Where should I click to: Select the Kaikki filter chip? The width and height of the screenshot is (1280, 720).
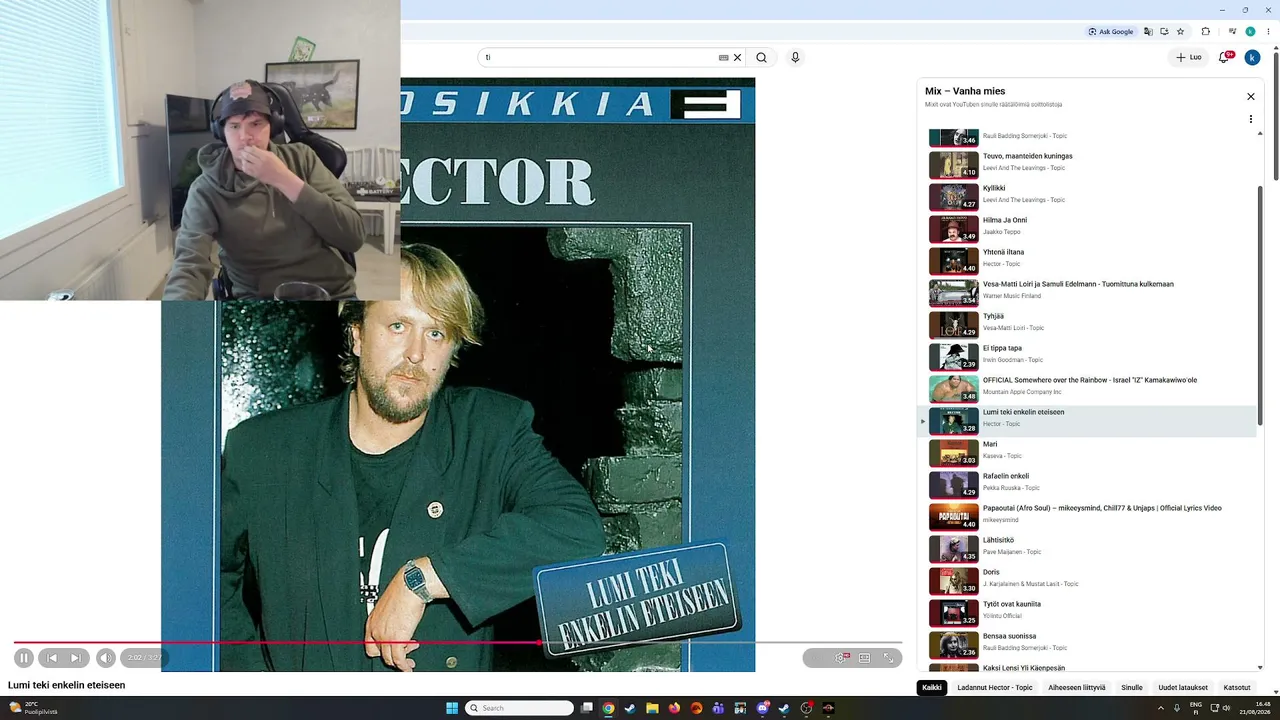pyautogui.click(x=932, y=687)
